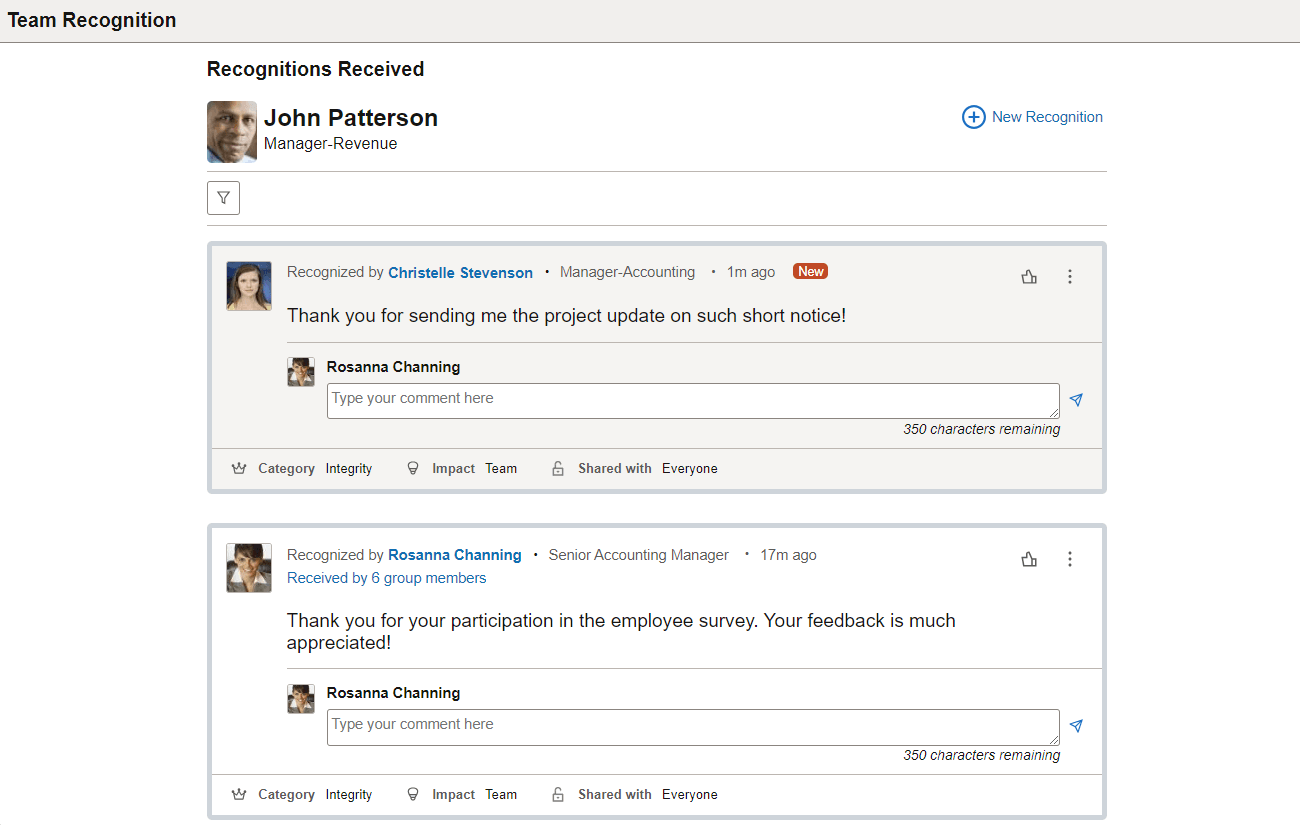Like the employee survey recognition
This screenshot has height=825, width=1300.
point(1029,559)
